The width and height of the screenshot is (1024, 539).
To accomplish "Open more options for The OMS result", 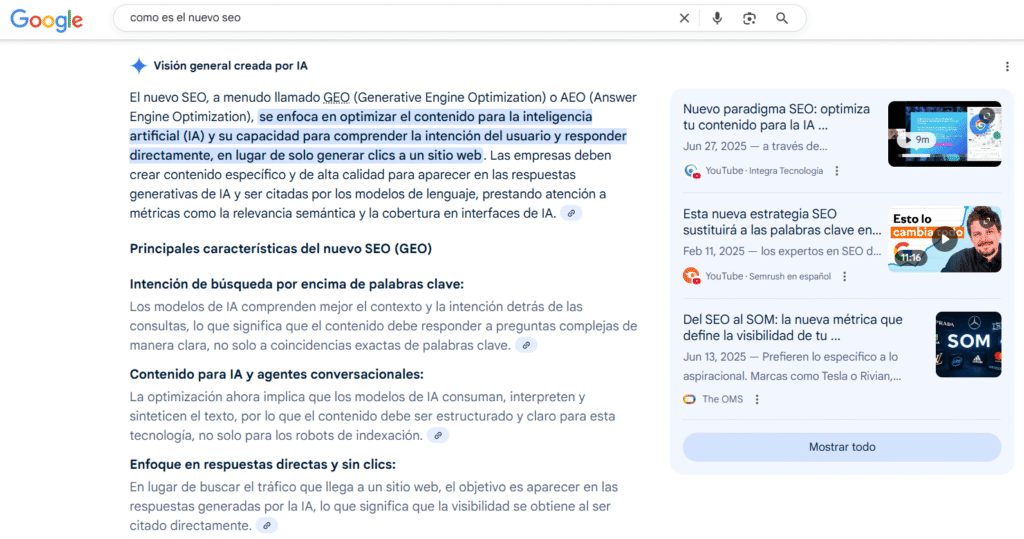I will (757, 399).
